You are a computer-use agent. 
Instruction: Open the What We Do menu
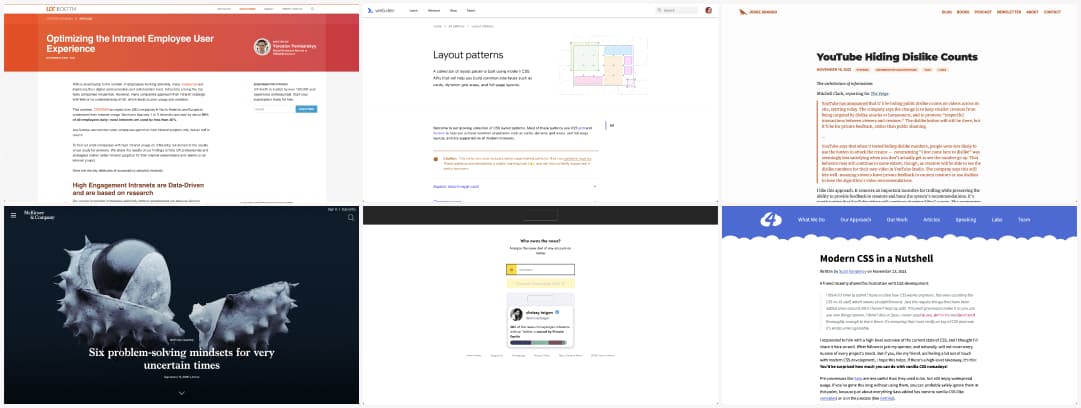click(811, 219)
